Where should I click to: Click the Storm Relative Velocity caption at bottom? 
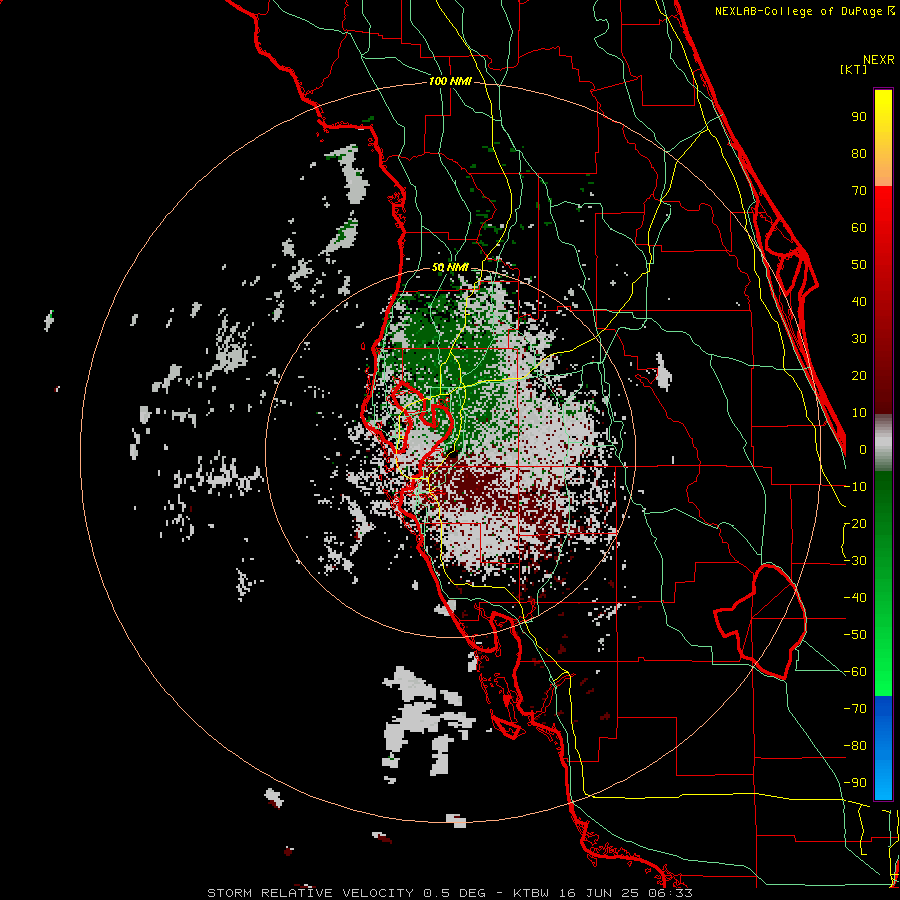coord(450,893)
